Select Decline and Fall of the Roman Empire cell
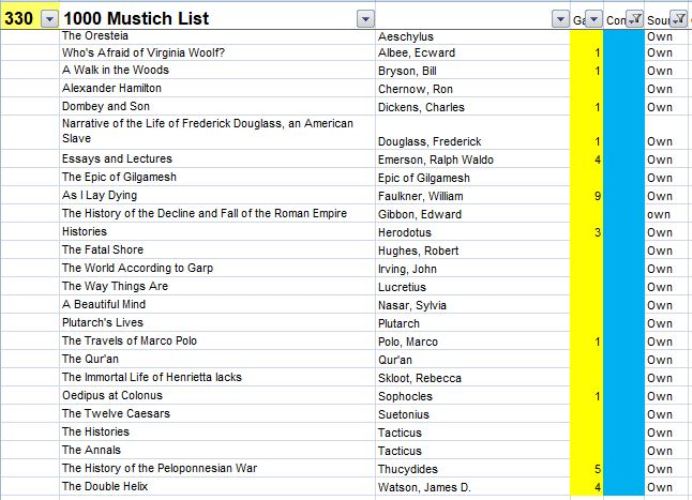Screen dimensions: 692x500 tap(217, 213)
